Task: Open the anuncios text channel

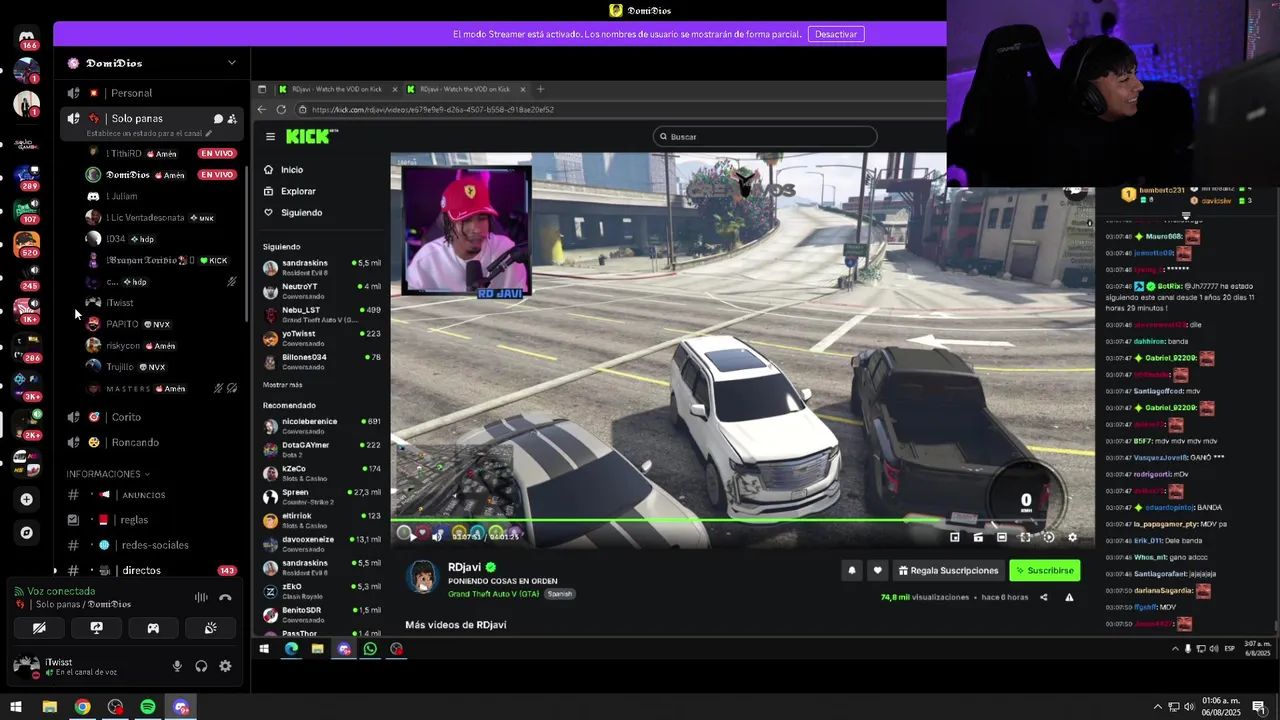Action: coord(152,495)
